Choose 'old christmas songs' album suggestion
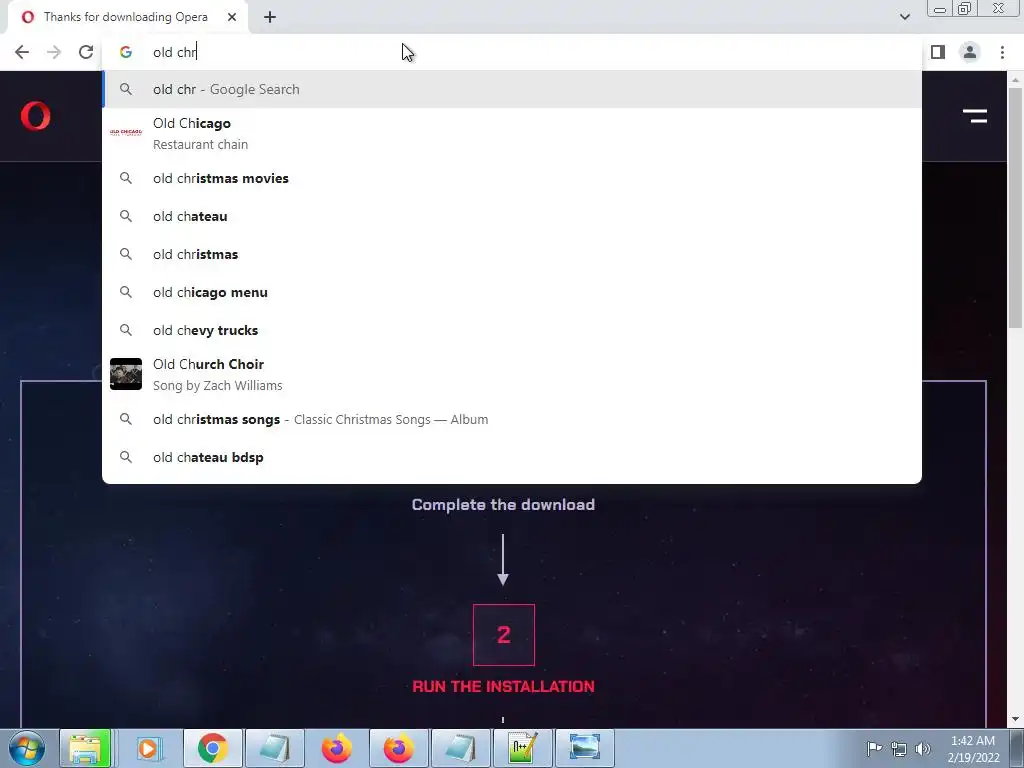The height and width of the screenshot is (768, 1024). coord(512,419)
